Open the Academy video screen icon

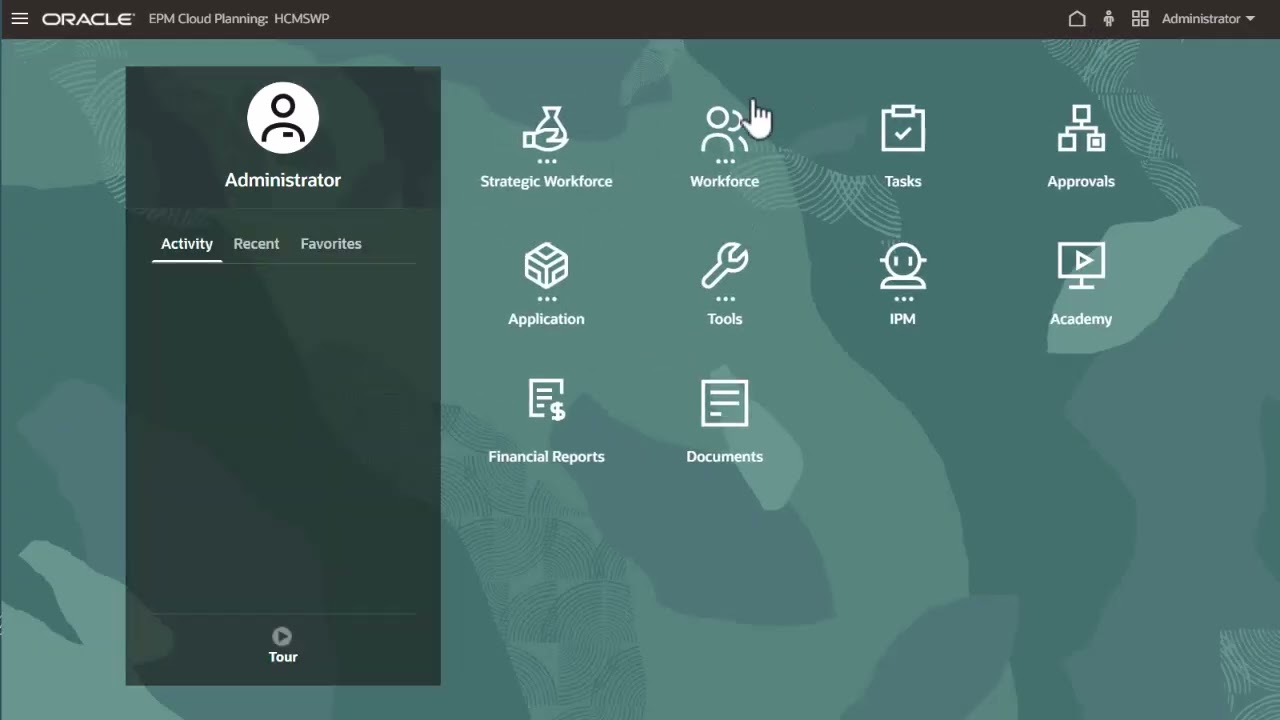point(1081,266)
